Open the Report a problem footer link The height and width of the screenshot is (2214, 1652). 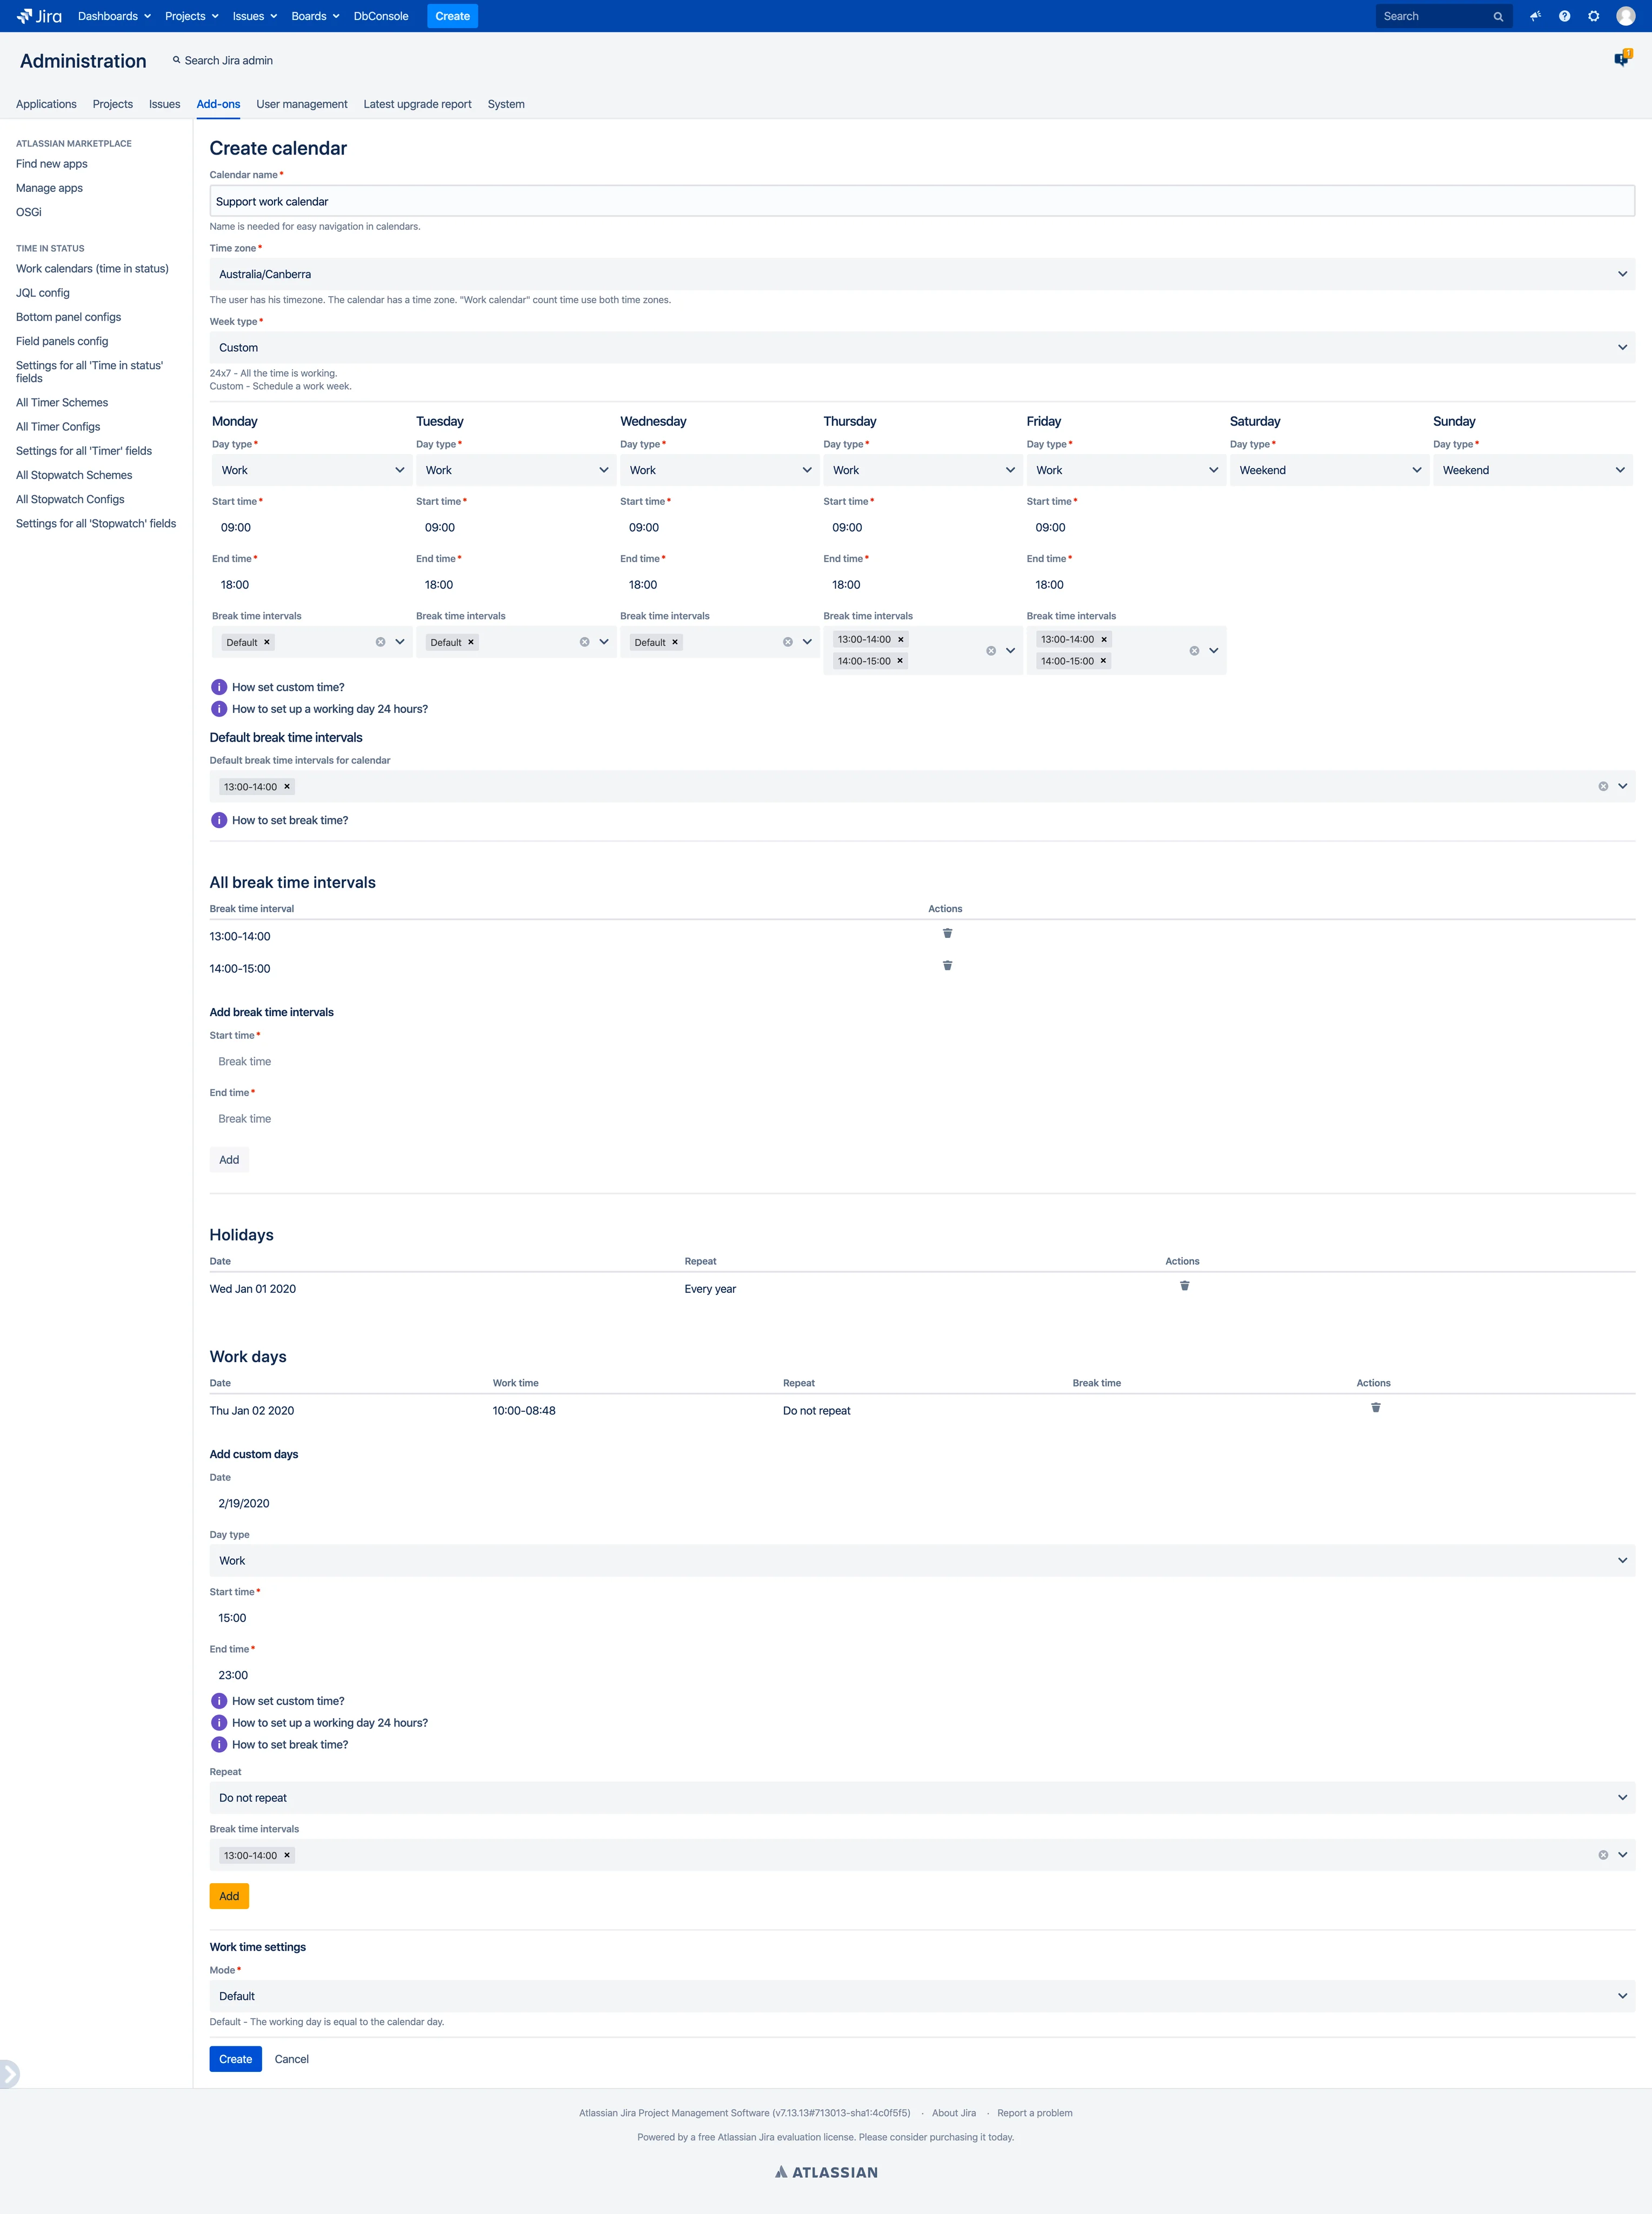(1034, 2113)
